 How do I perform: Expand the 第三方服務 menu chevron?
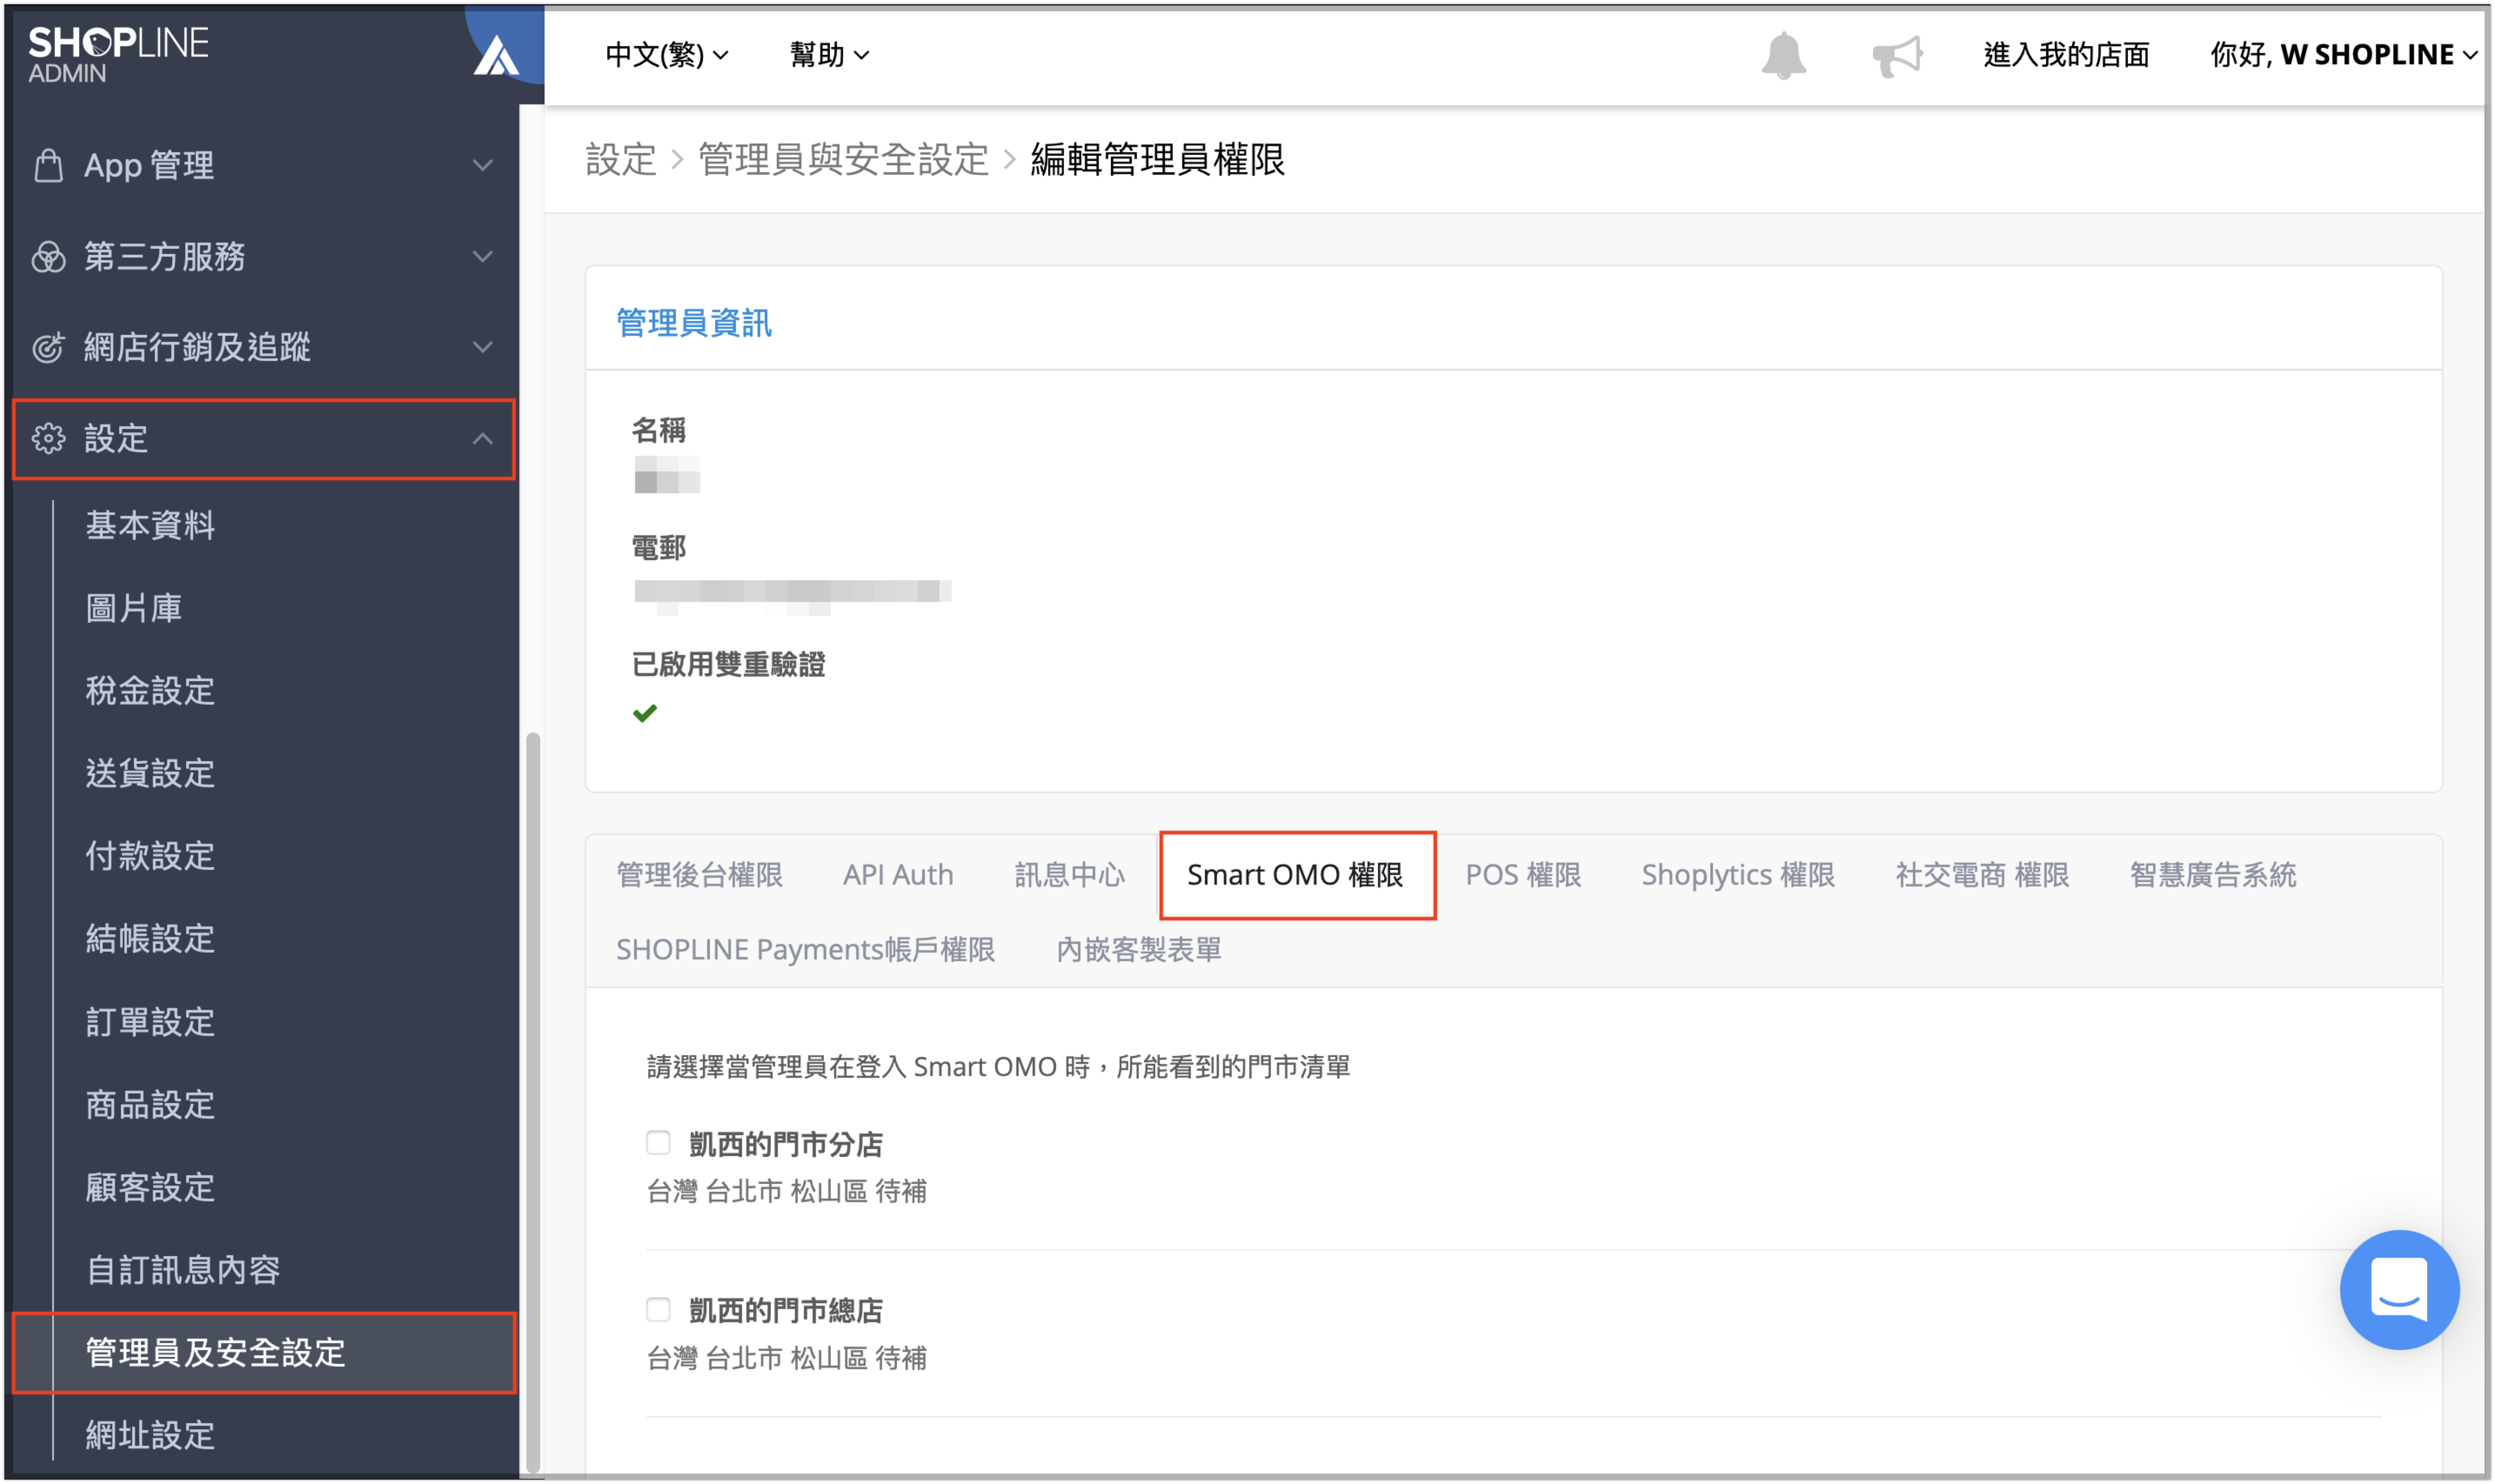pos(483,257)
